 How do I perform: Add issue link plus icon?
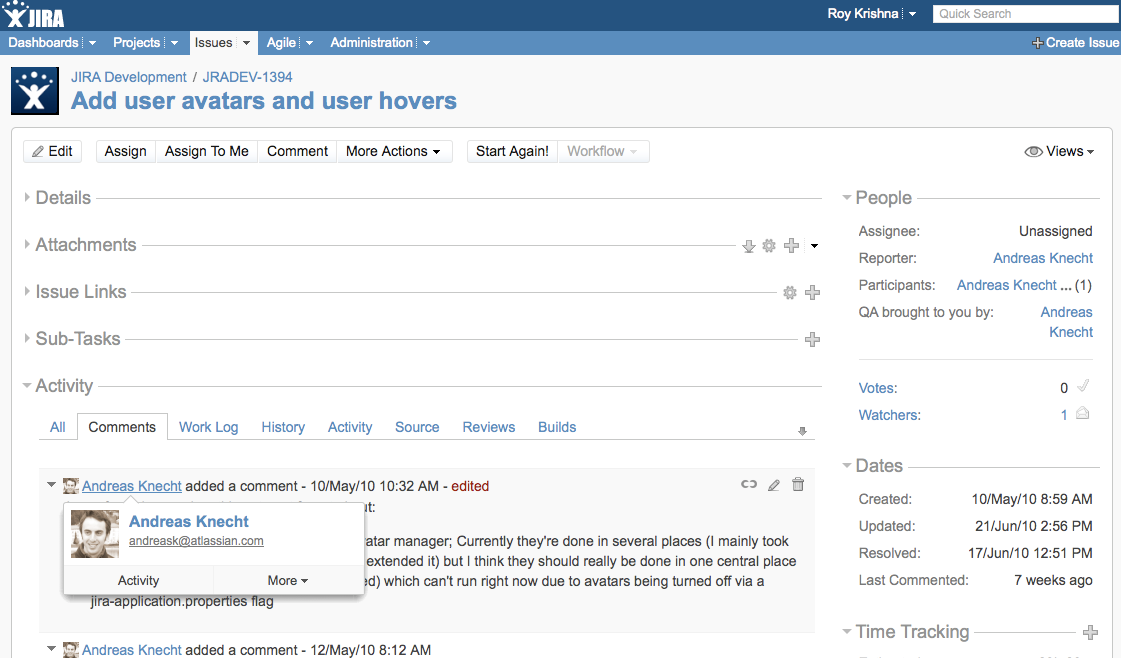coord(812,293)
